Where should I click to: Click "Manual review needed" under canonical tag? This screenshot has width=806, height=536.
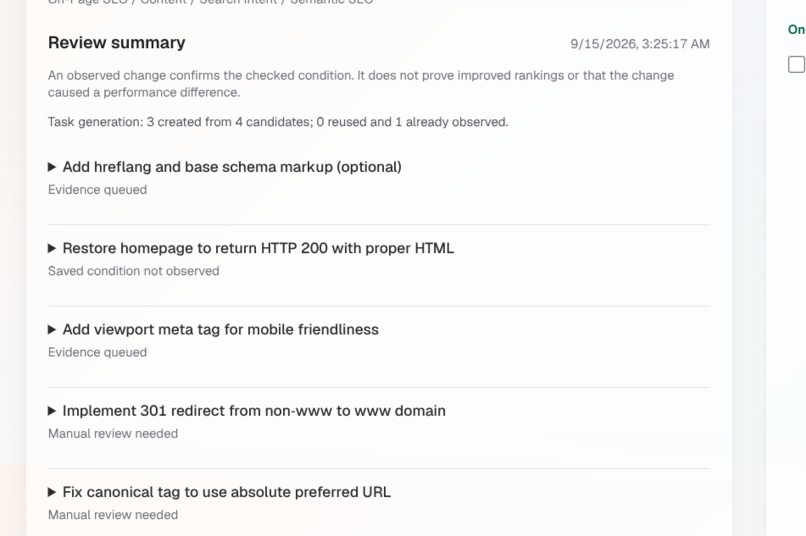[x=113, y=514]
